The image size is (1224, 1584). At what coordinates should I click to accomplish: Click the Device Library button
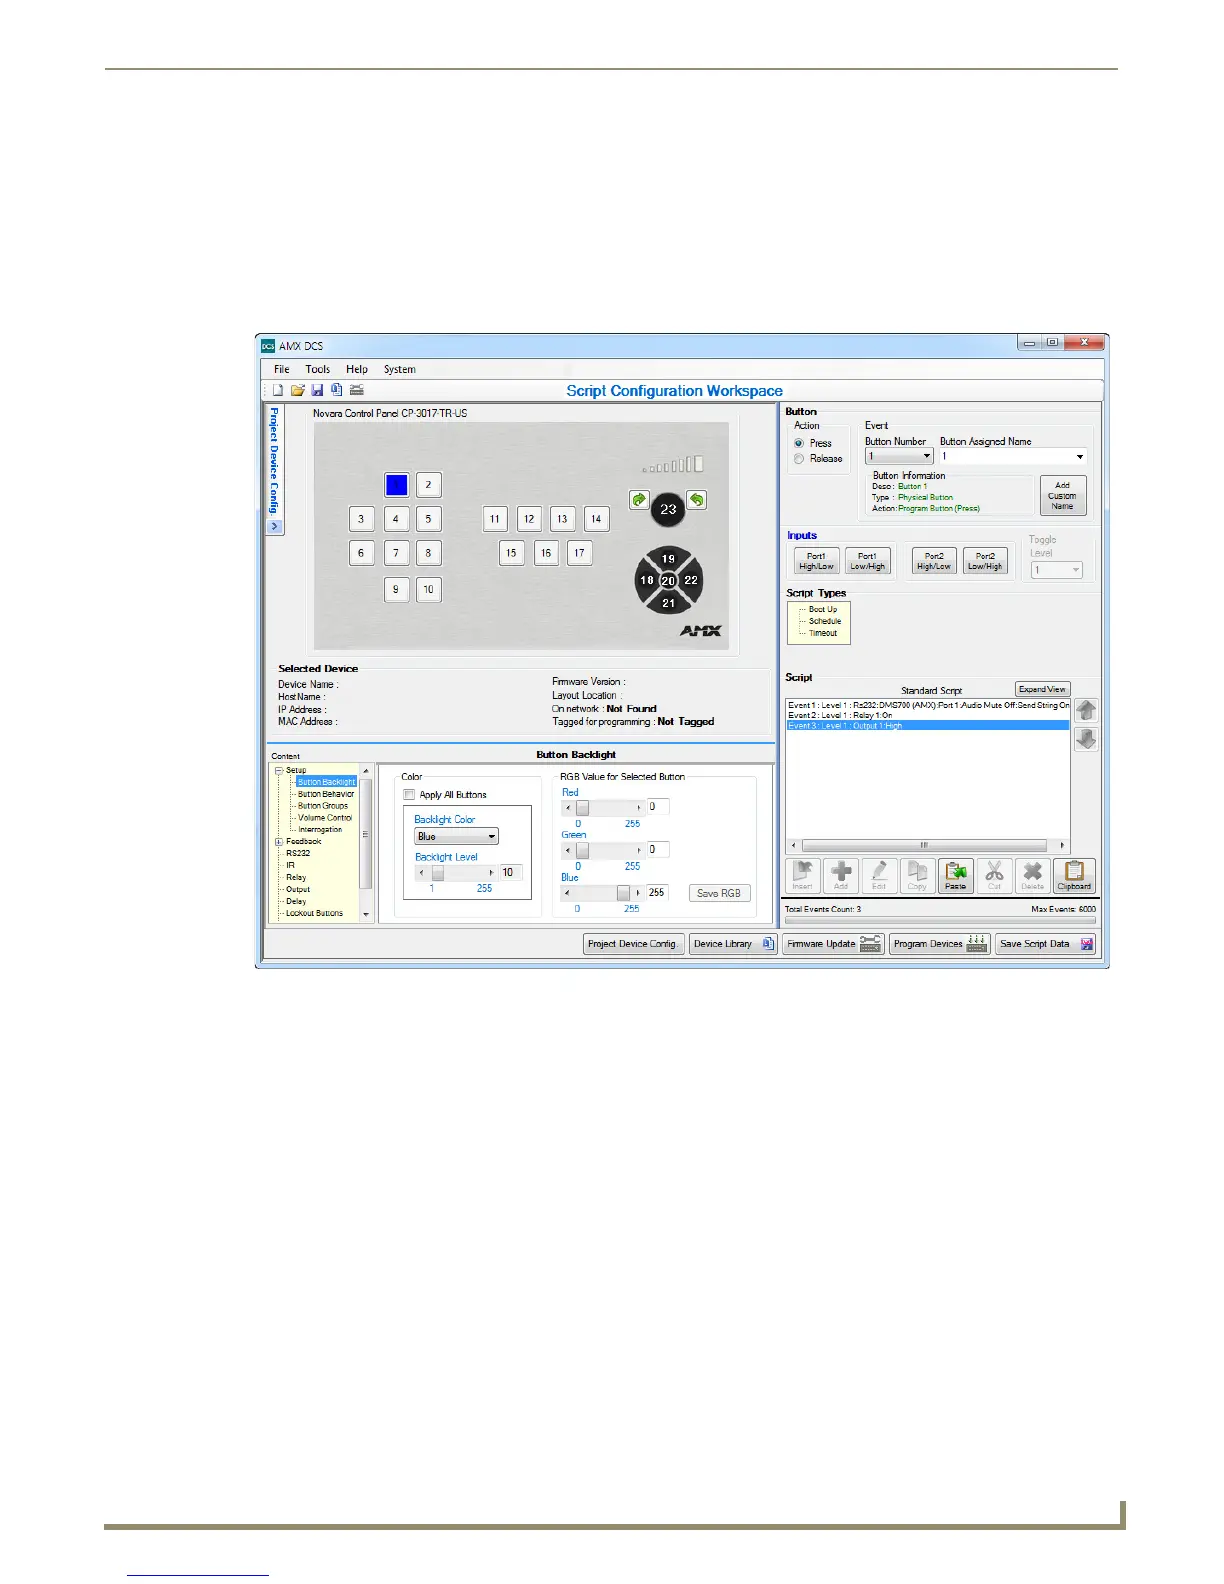point(733,944)
